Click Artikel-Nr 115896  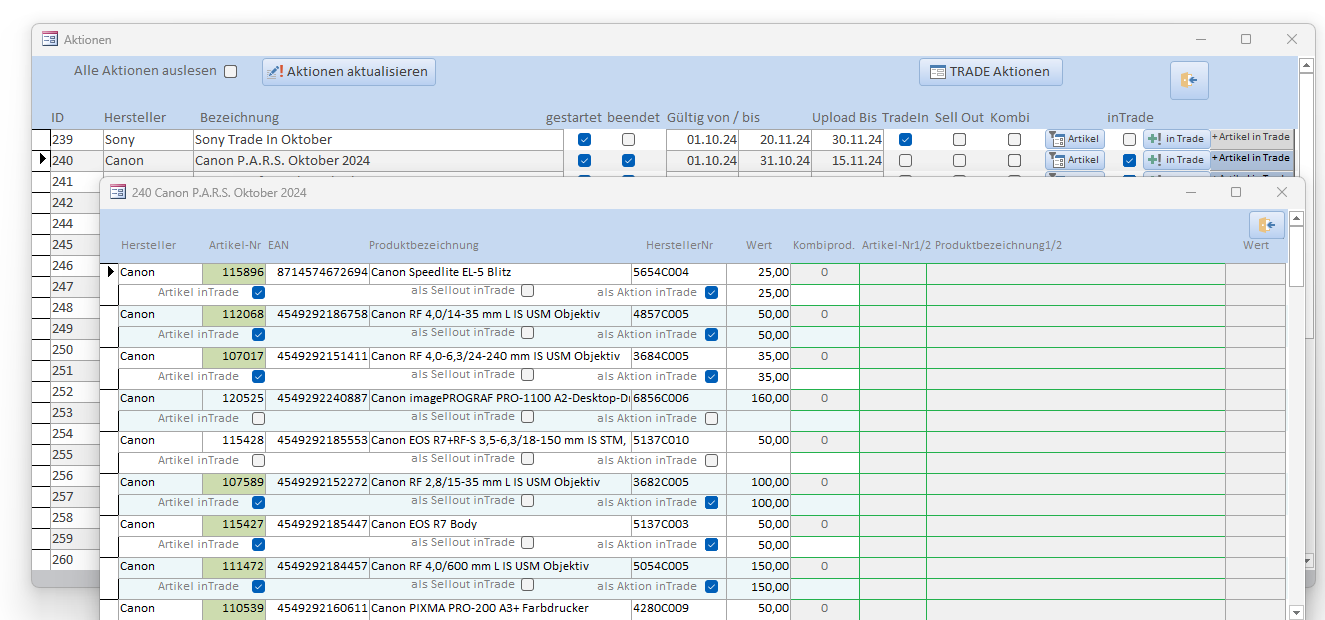tap(234, 272)
